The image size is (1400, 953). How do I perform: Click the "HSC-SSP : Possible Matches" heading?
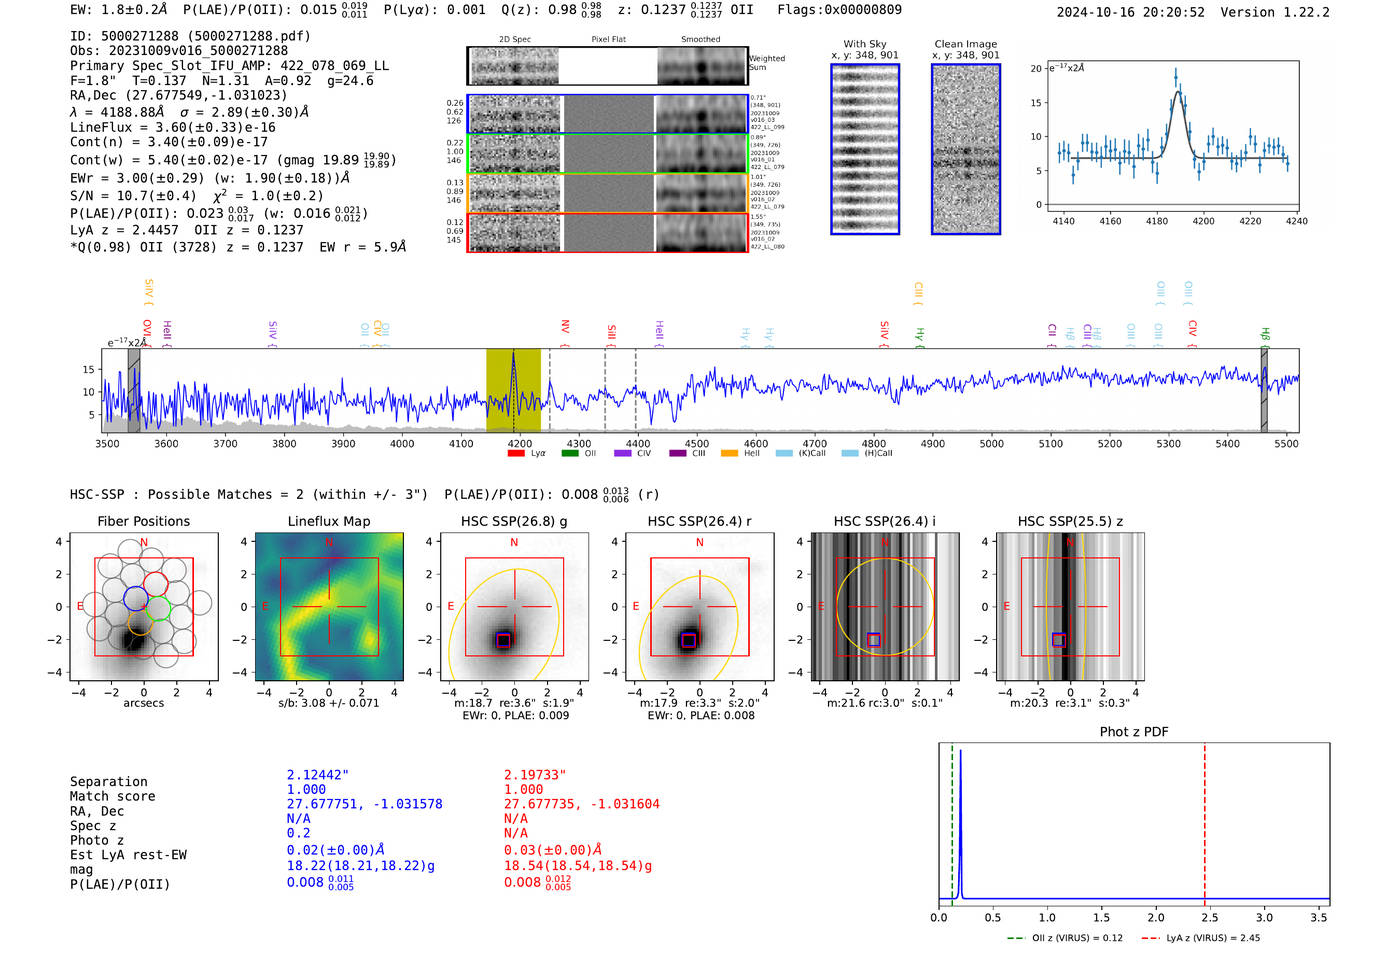click(x=249, y=494)
